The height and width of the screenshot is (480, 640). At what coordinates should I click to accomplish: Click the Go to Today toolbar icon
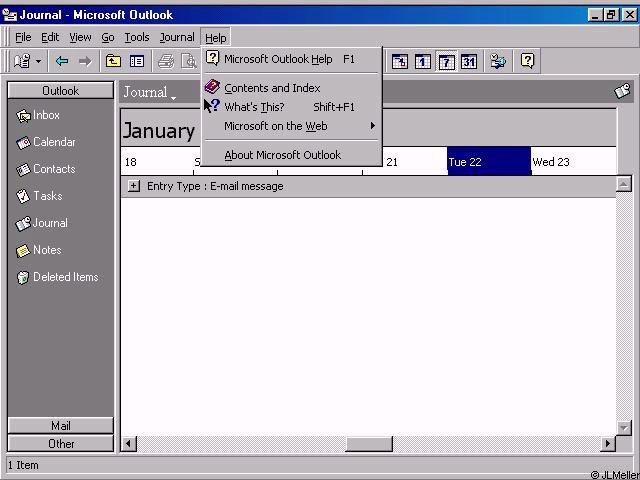point(400,62)
